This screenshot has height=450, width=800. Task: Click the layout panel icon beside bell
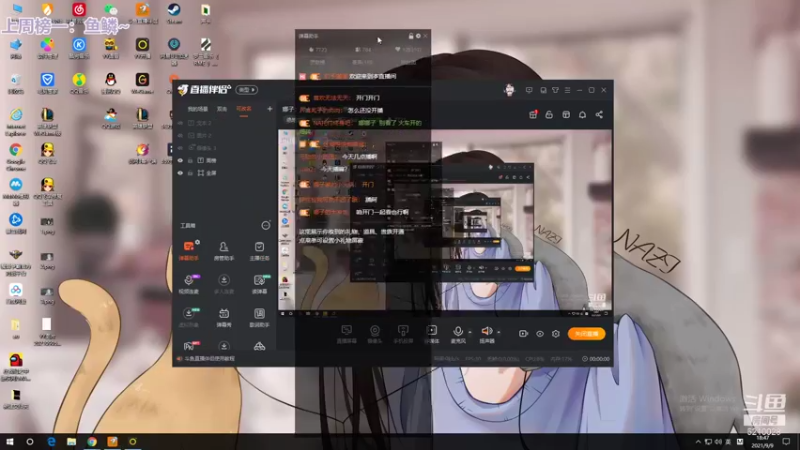pyautogui.click(x=566, y=114)
